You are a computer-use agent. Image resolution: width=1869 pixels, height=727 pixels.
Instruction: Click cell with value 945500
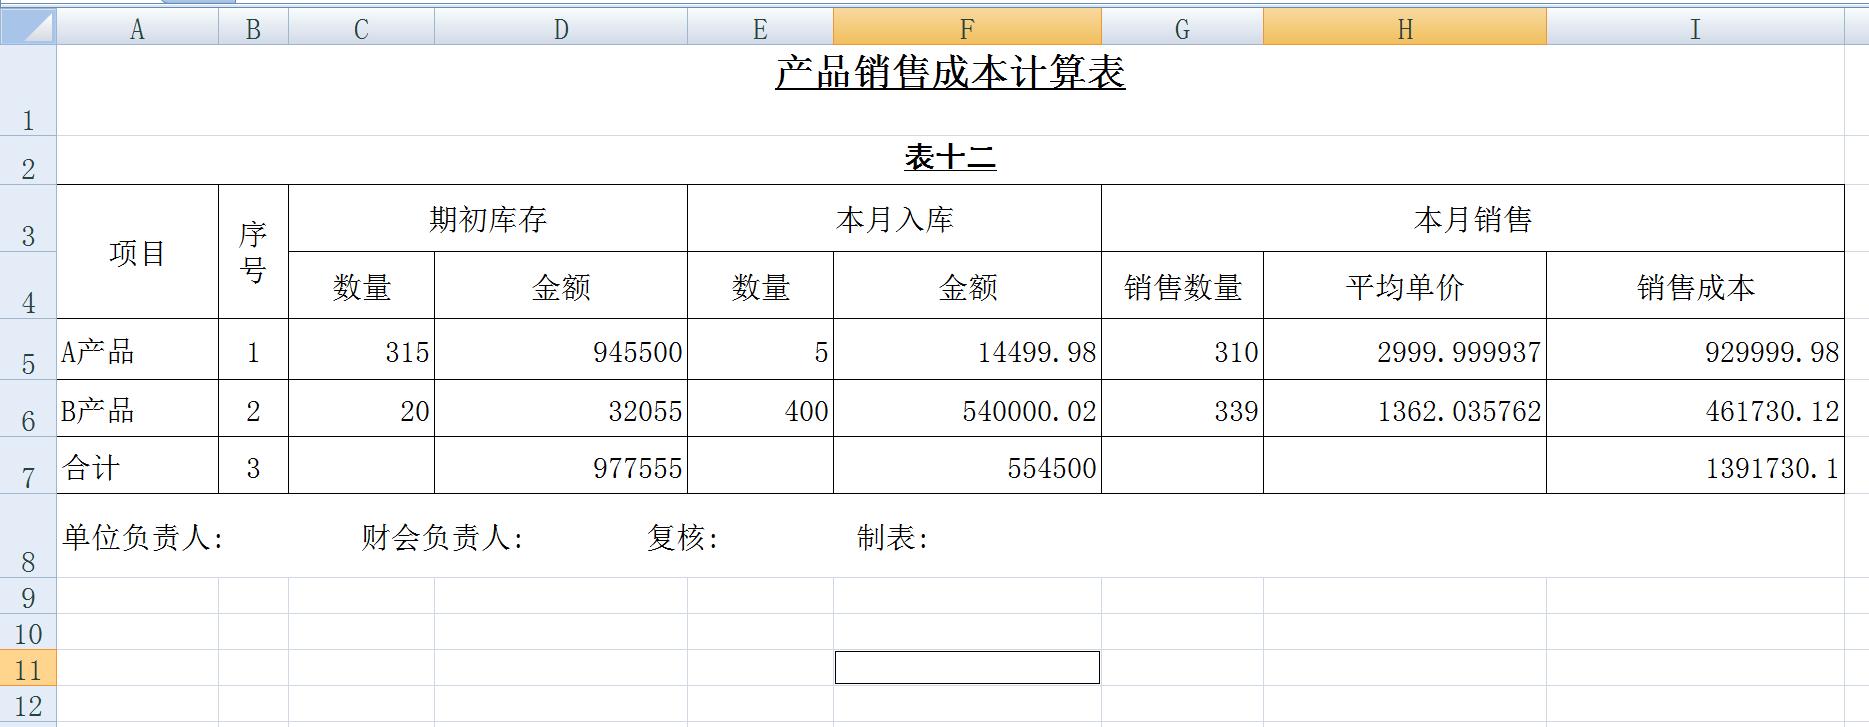point(561,349)
